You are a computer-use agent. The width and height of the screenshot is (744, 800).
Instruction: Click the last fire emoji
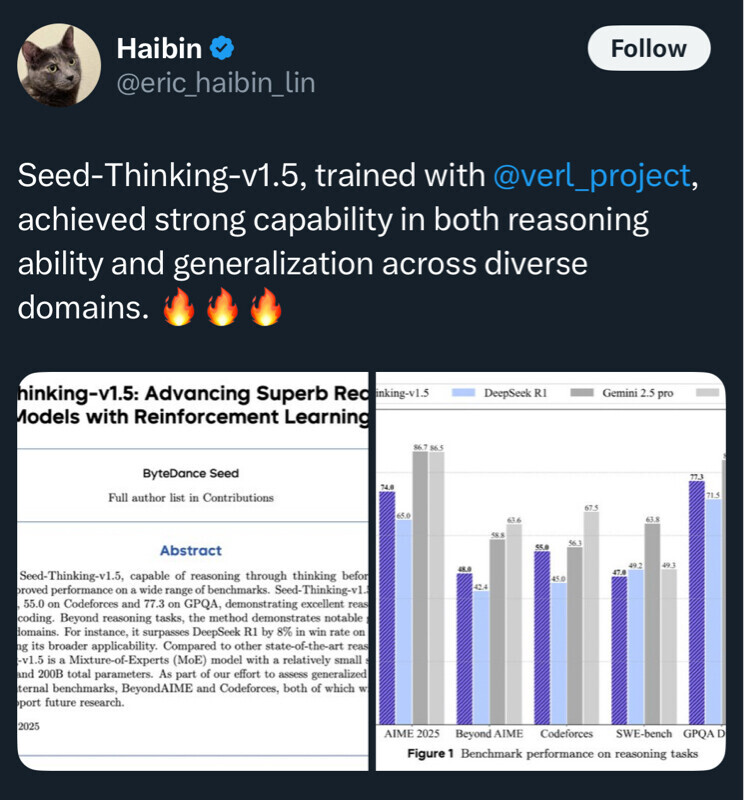click(266, 307)
